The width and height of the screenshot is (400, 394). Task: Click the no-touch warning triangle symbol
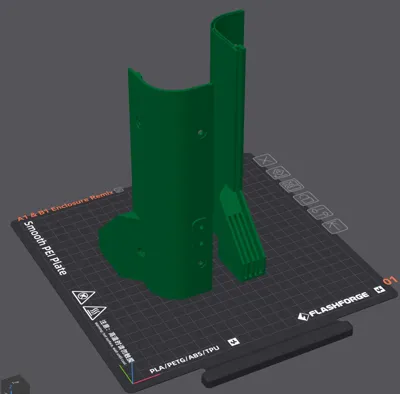tap(83, 296)
